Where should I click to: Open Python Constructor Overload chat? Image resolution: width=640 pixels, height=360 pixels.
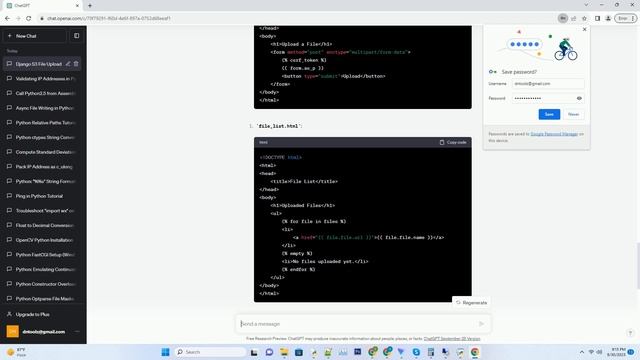(42, 284)
